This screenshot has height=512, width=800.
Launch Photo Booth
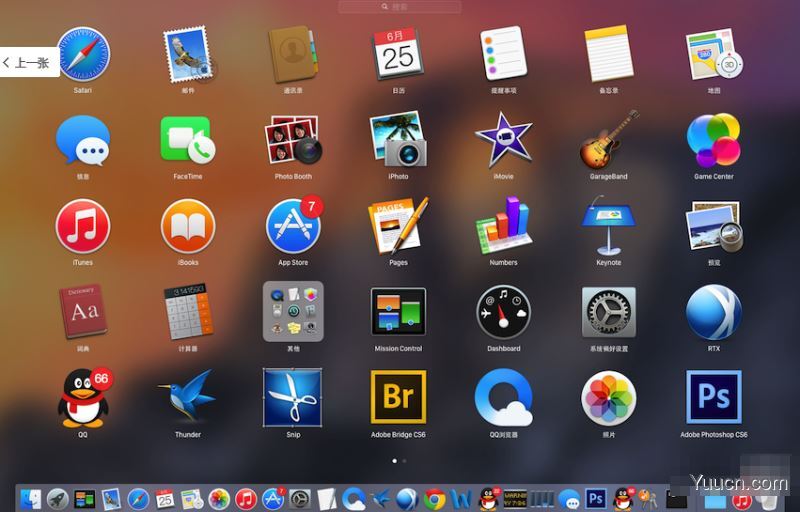pos(293,139)
